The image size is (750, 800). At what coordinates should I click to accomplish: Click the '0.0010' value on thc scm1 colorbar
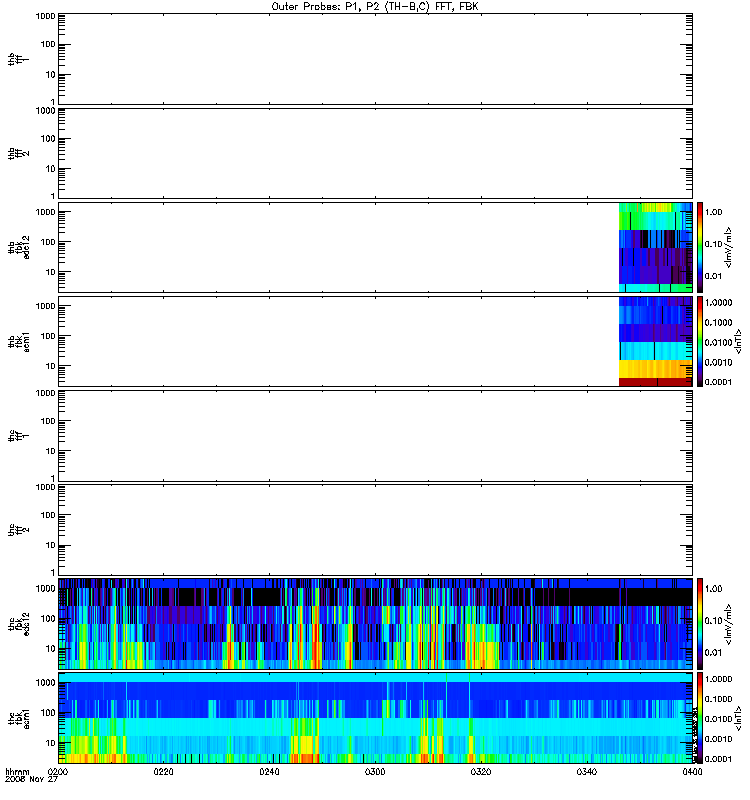tap(718, 739)
